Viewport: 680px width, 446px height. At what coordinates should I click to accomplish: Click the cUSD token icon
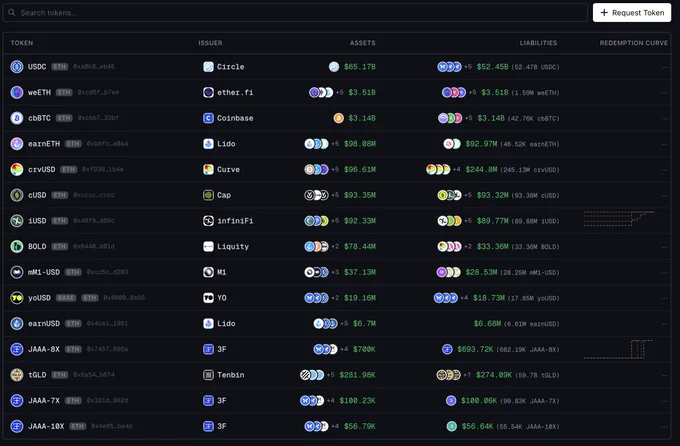point(17,195)
